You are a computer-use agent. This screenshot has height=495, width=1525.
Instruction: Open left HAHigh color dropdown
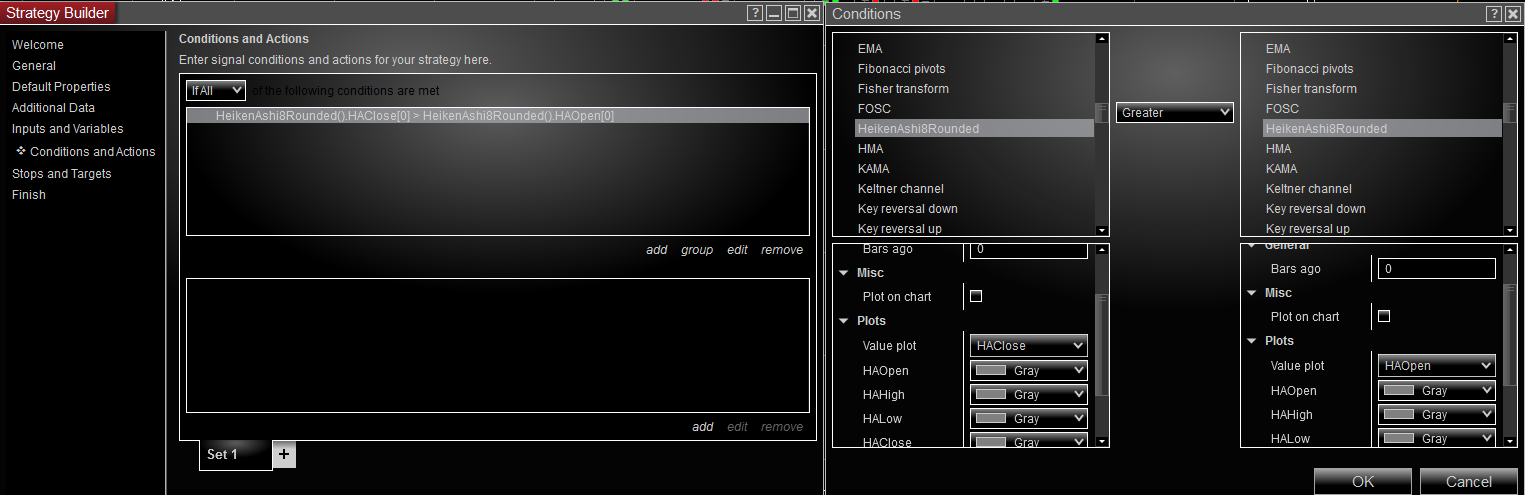[x=1029, y=394]
